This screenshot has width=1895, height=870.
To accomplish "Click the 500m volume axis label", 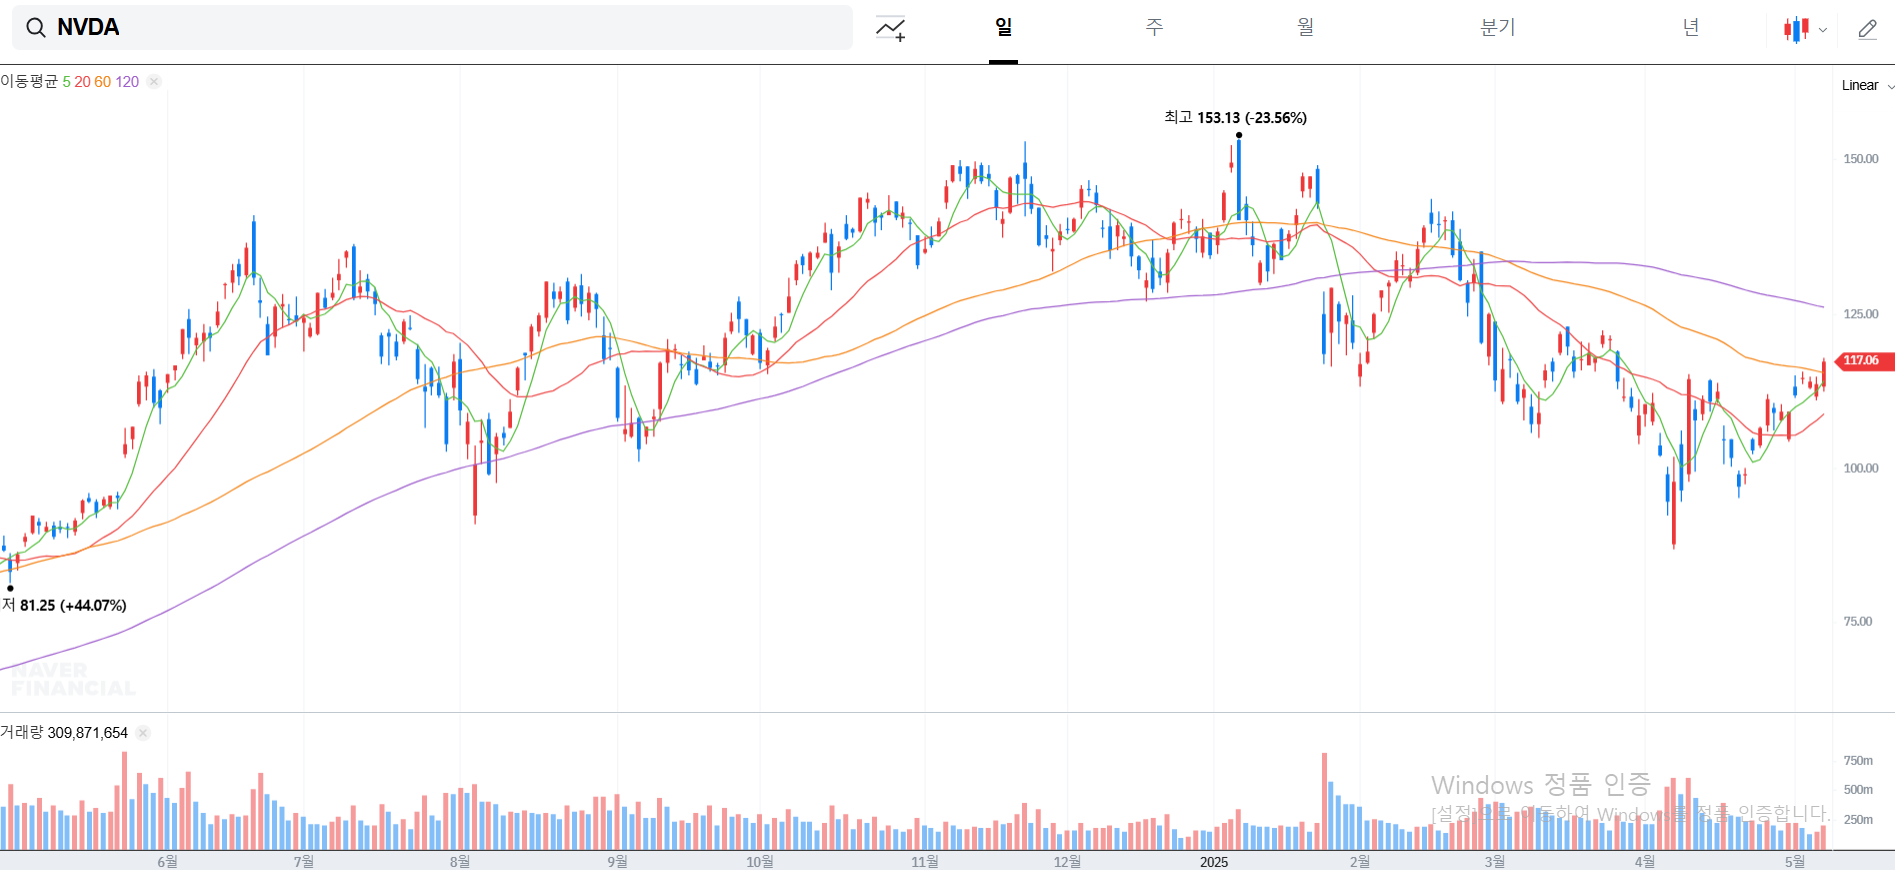I will [x=1858, y=790].
